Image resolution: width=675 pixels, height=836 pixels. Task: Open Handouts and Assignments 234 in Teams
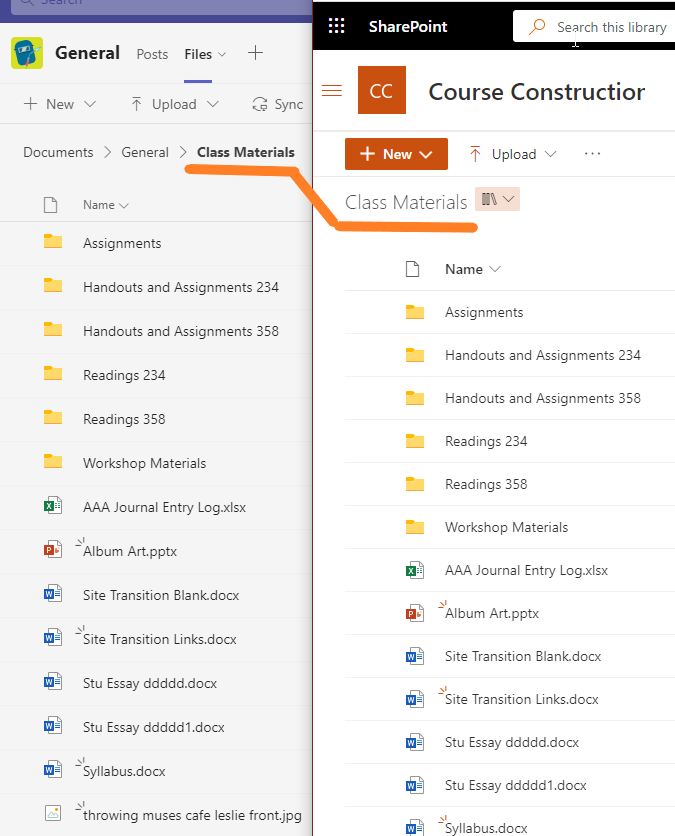[x=181, y=287]
